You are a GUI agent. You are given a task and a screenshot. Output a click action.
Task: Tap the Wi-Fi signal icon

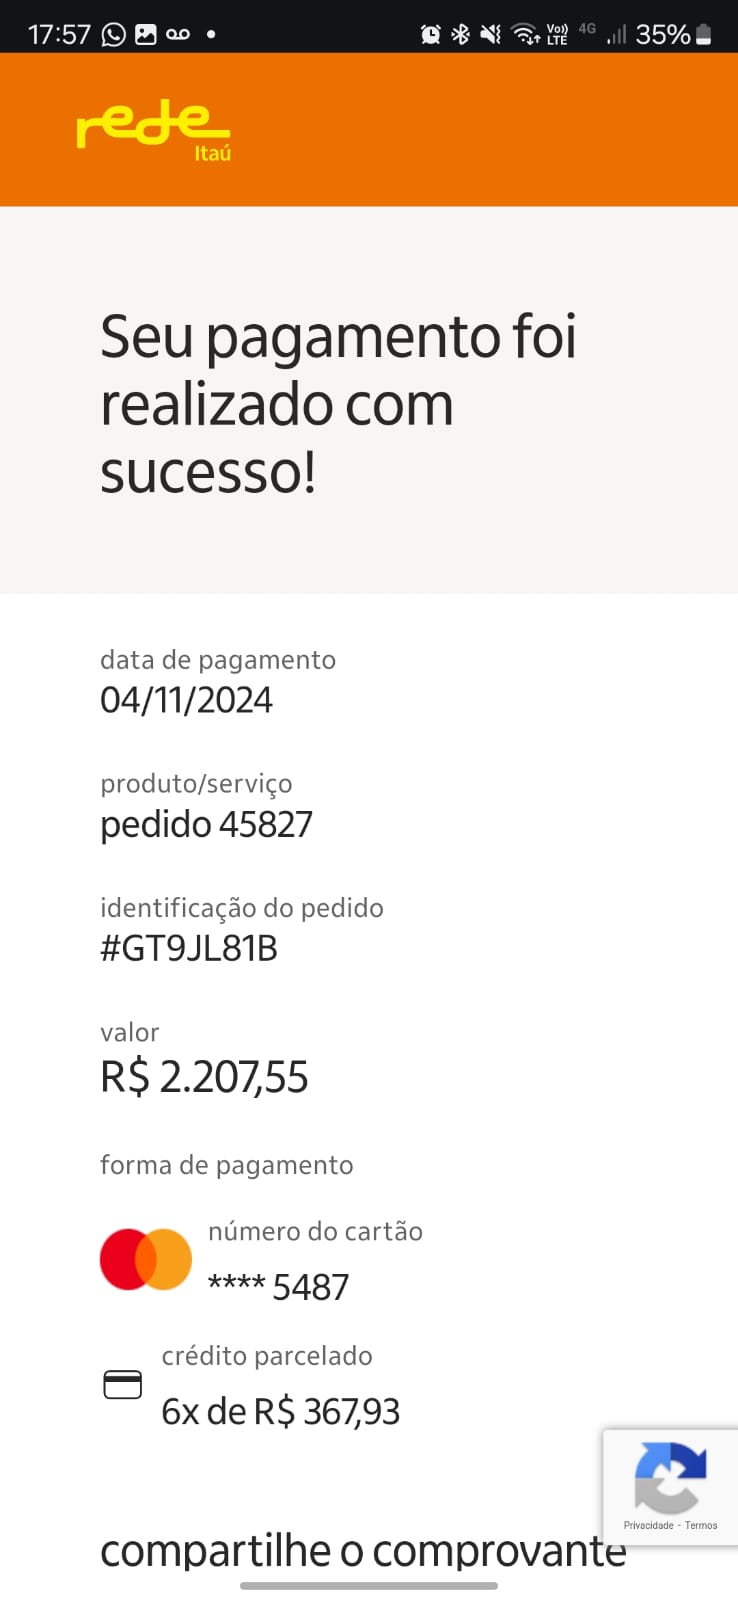click(x=525, y=35)
